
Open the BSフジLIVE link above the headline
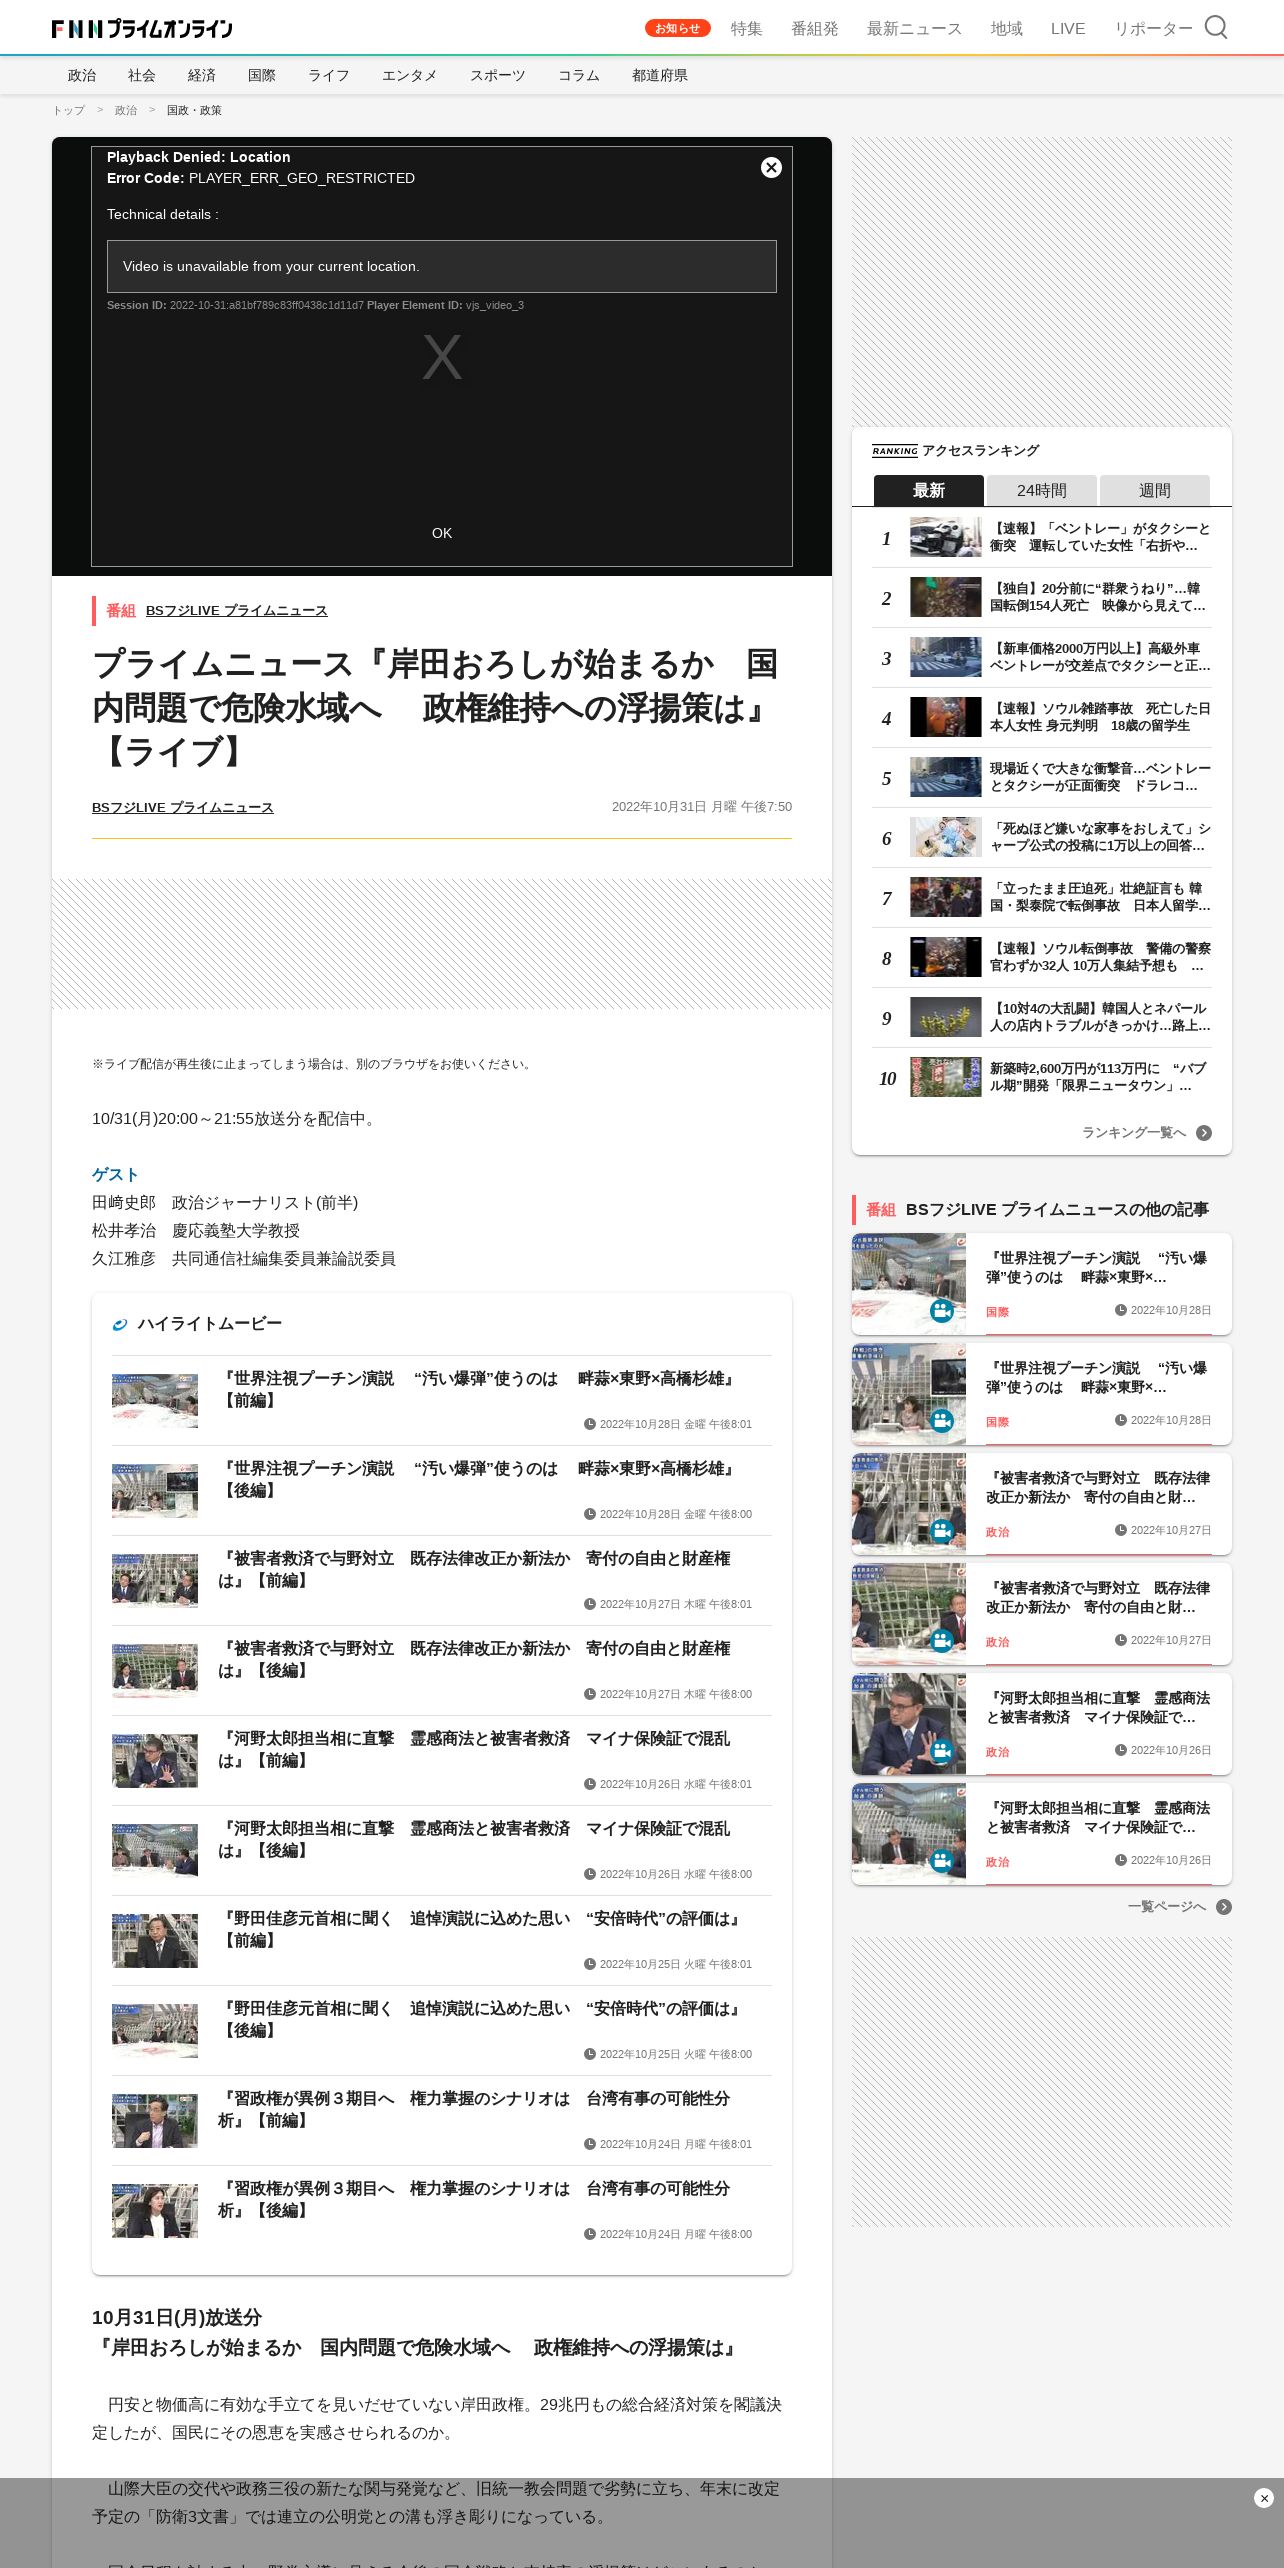pyautogui.click(x=236, y=610)
